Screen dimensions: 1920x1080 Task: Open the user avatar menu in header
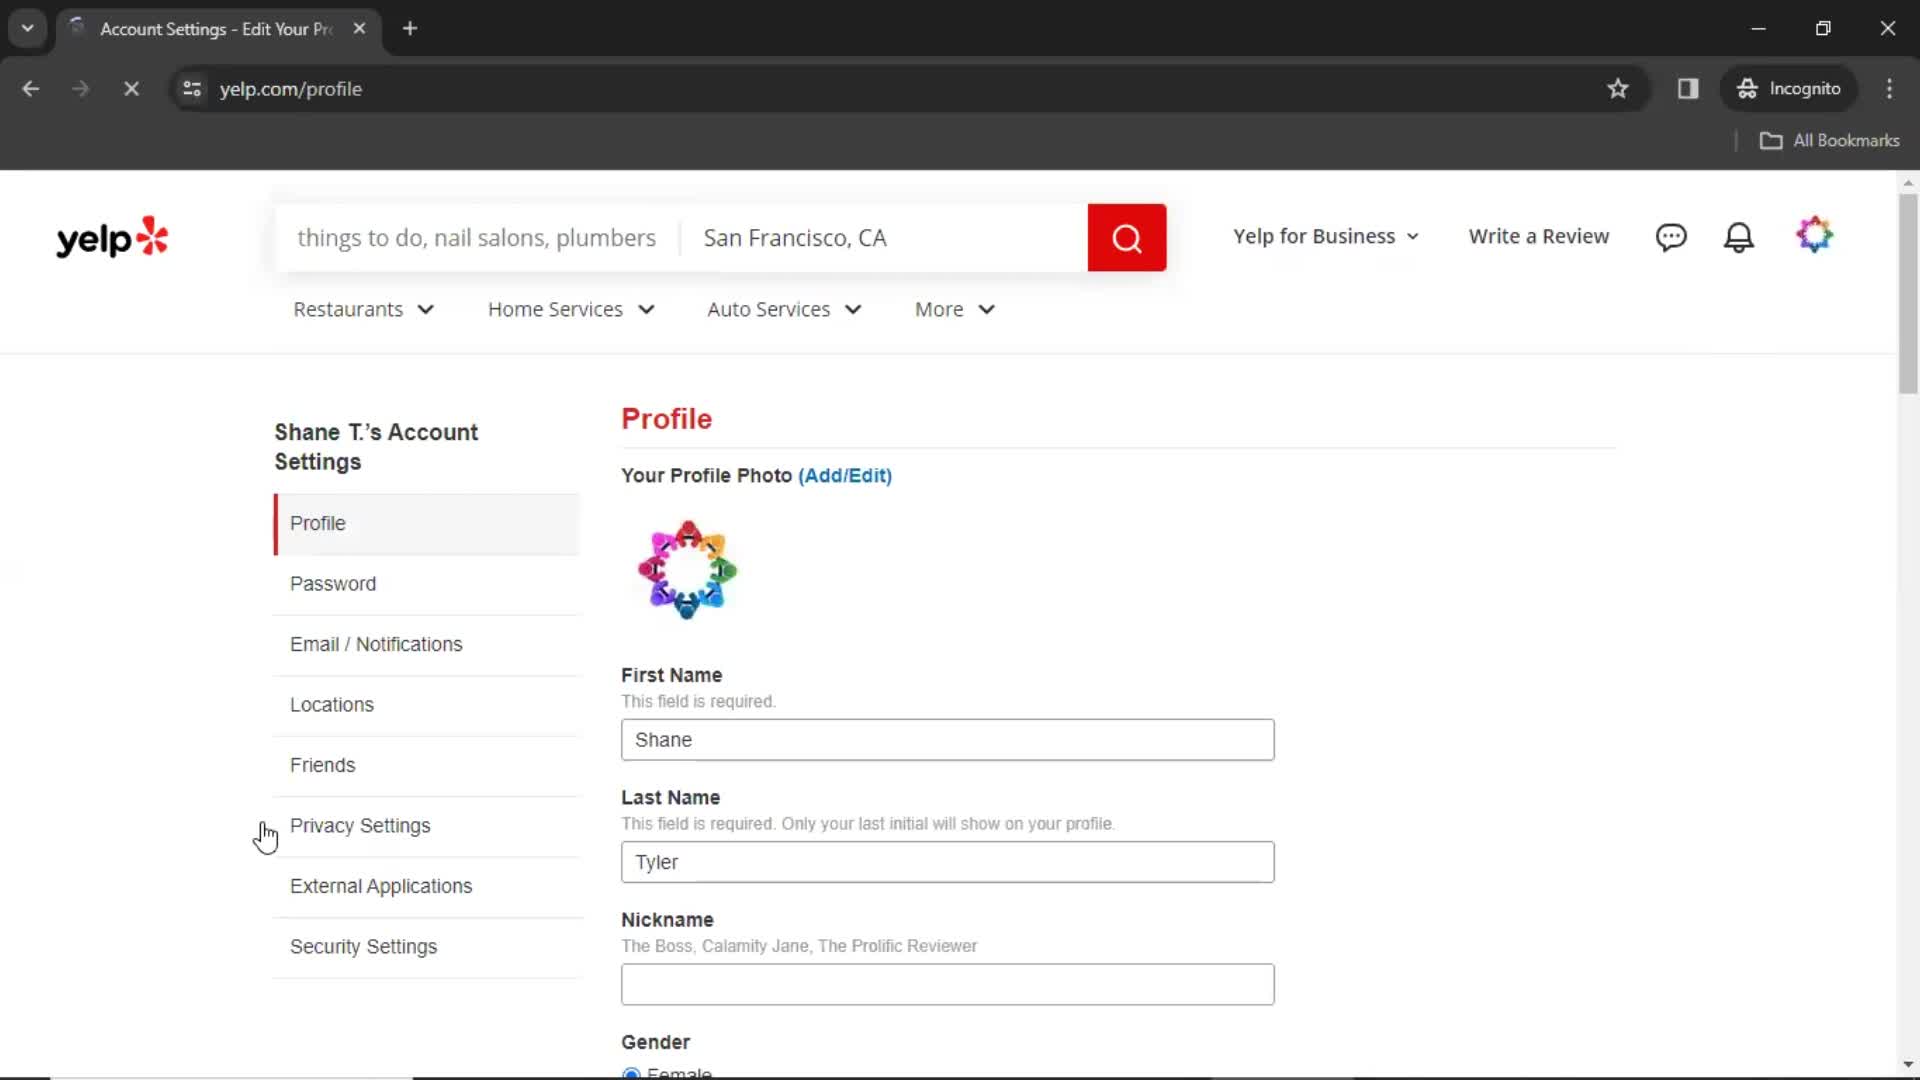(x=1814, y=236)
